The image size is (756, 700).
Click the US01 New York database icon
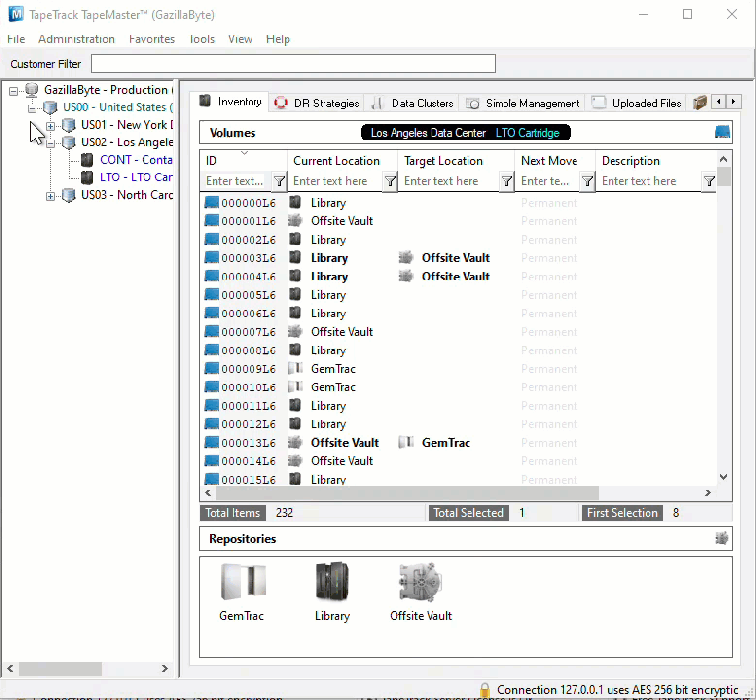pyautogui.click(x=69, y=125)
